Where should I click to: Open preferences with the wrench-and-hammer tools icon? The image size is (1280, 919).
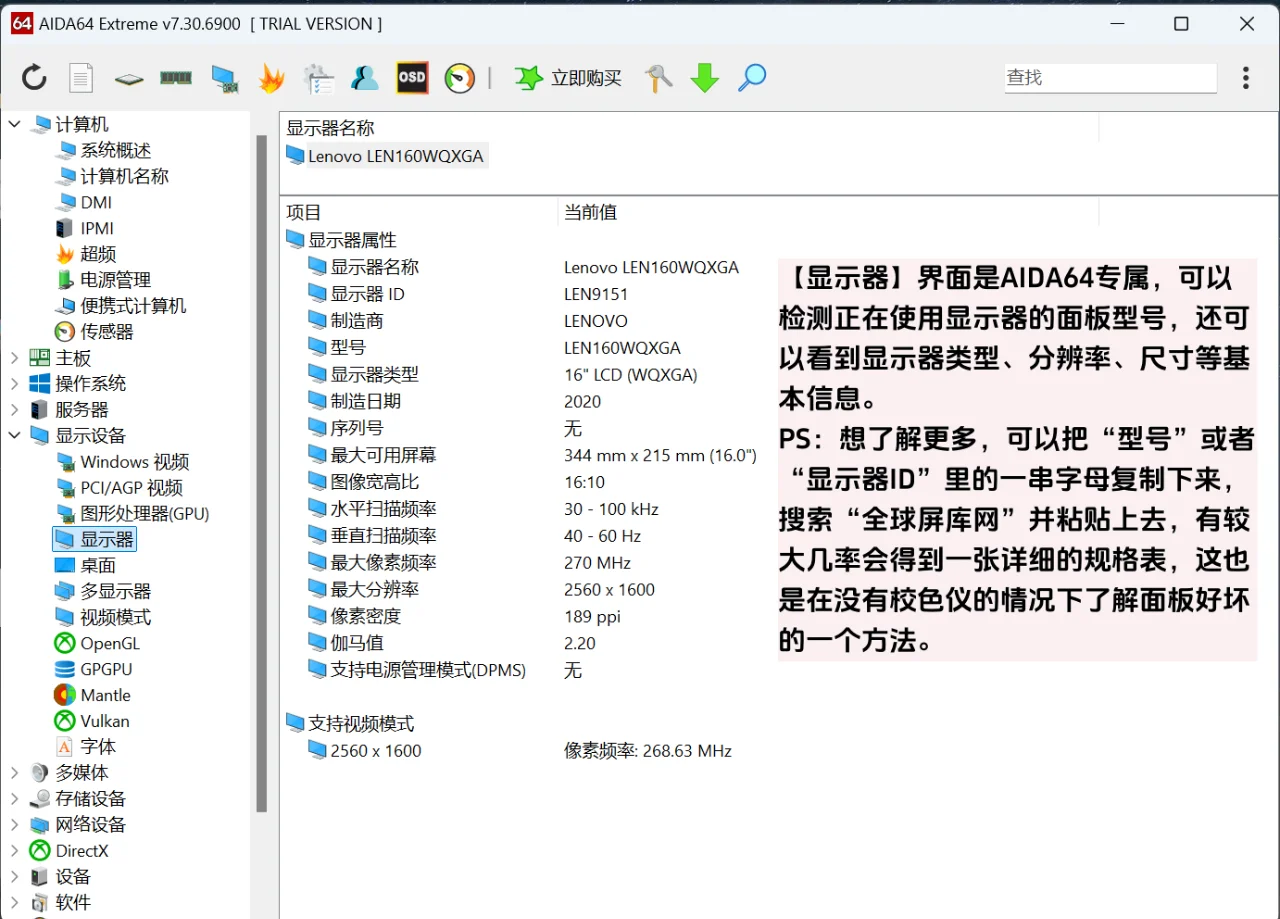click(x=658, y=78)
